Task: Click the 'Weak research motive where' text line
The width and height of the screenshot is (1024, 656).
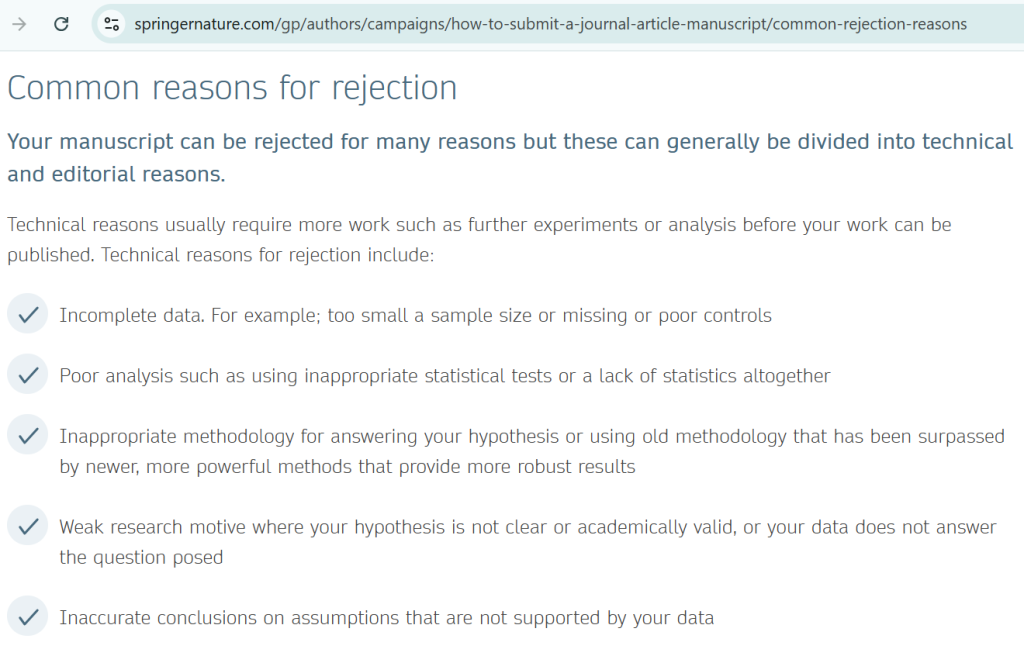Action: 528,526
